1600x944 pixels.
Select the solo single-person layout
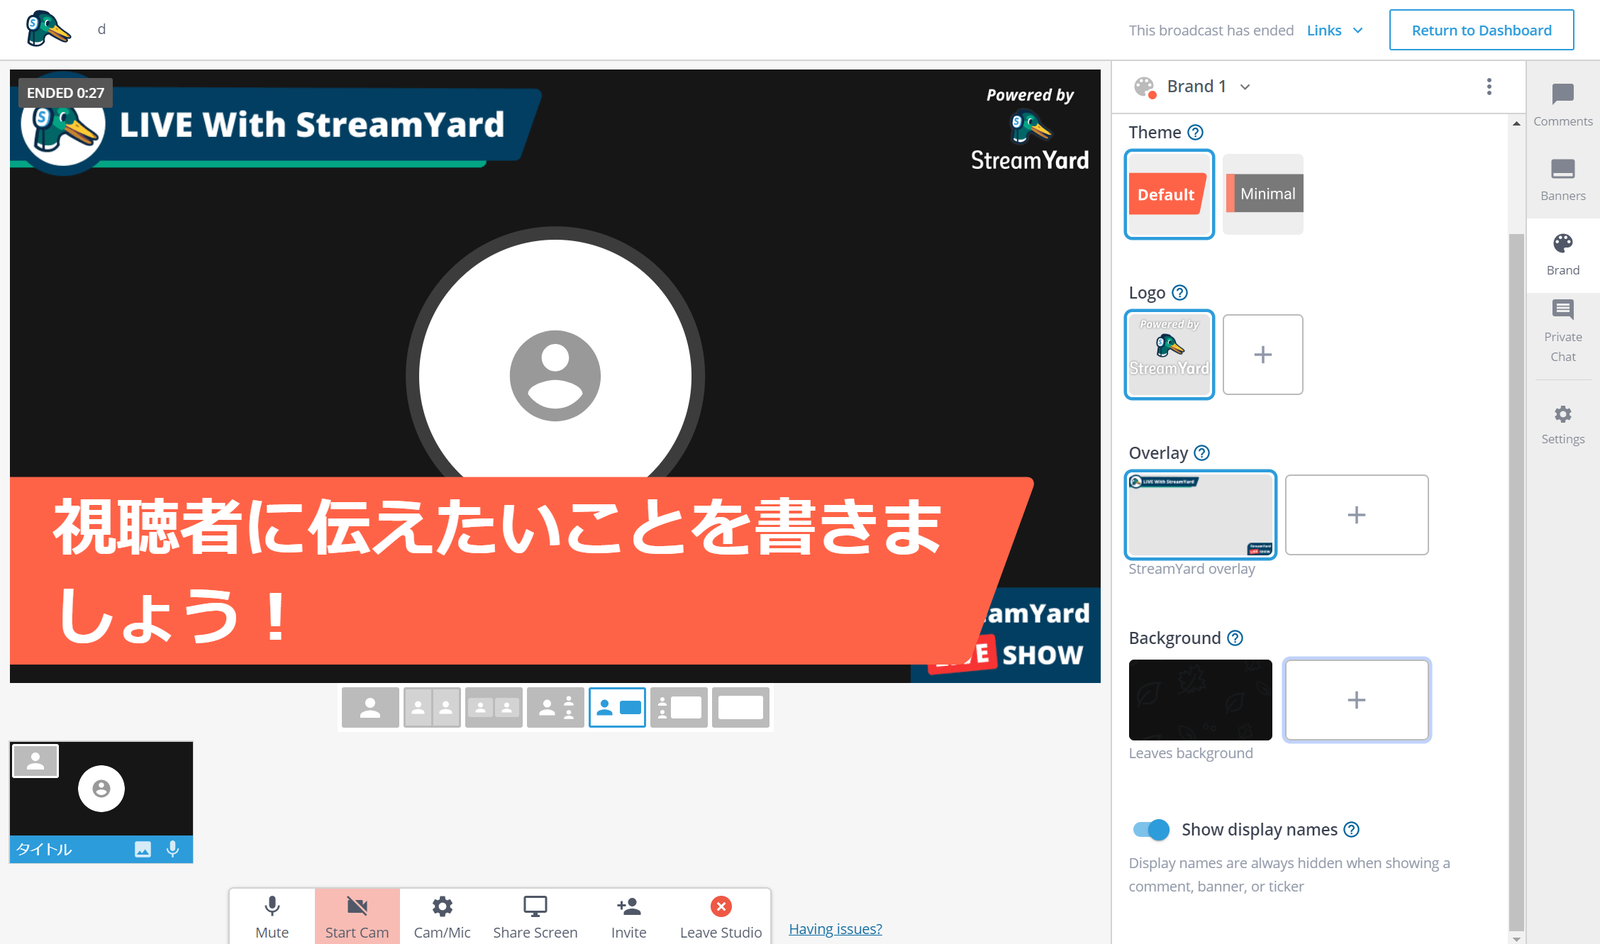tap(370, 708)
